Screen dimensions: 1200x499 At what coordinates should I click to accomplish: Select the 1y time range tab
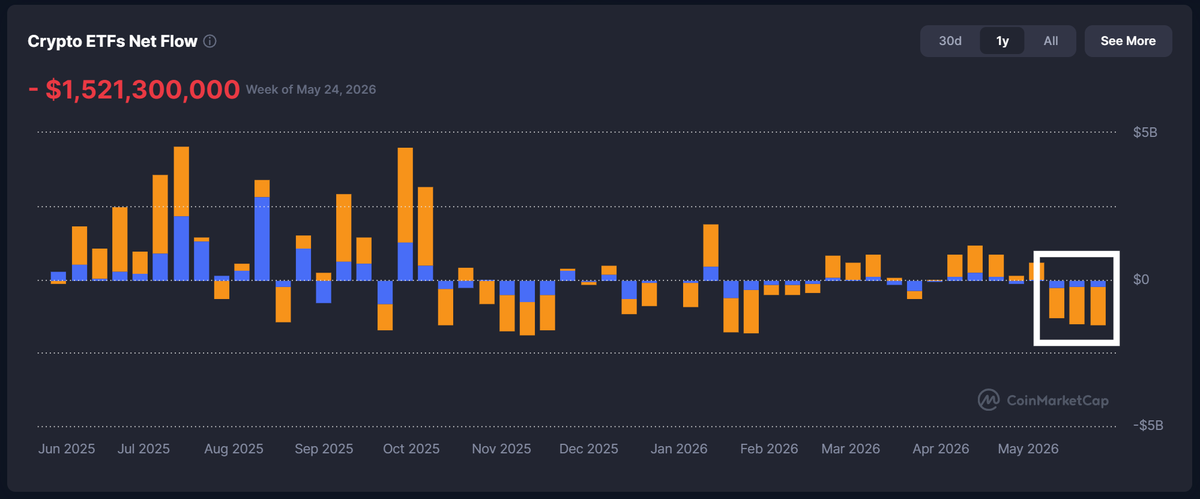1002,41
